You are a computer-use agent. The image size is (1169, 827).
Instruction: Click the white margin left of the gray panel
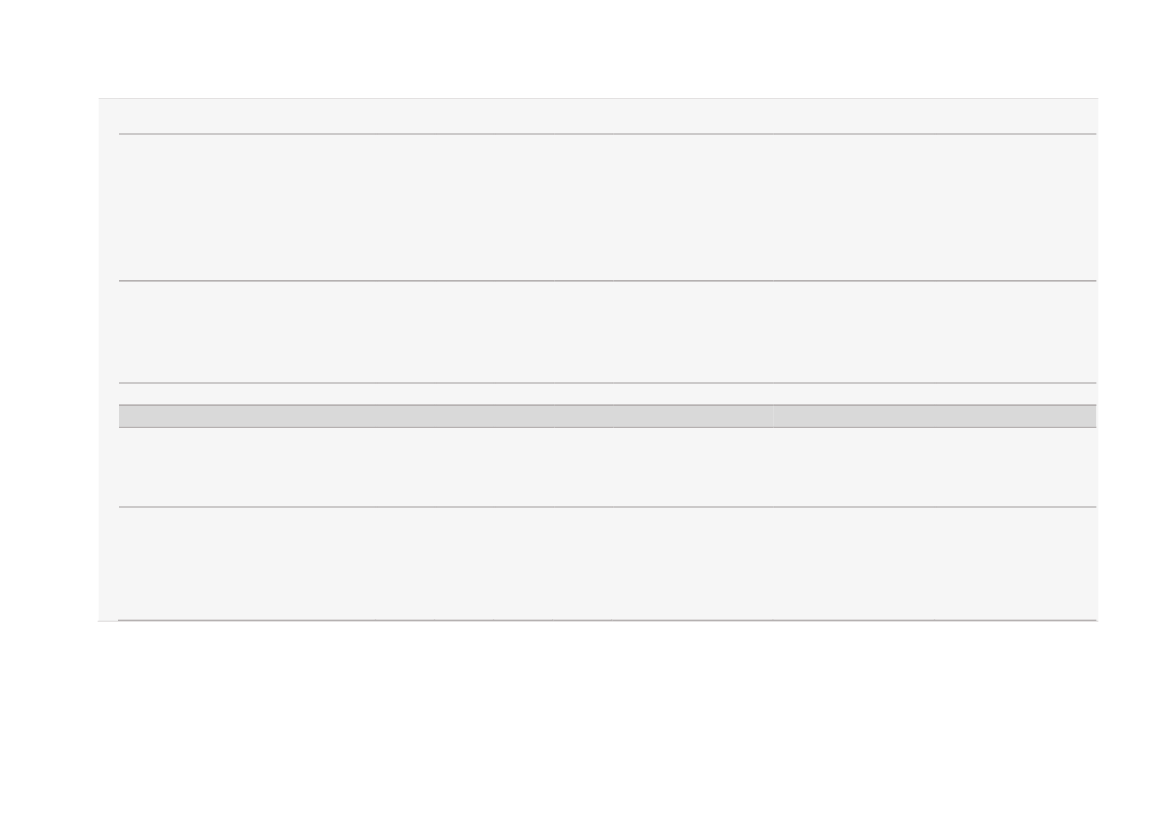click(x=48, y=359)
